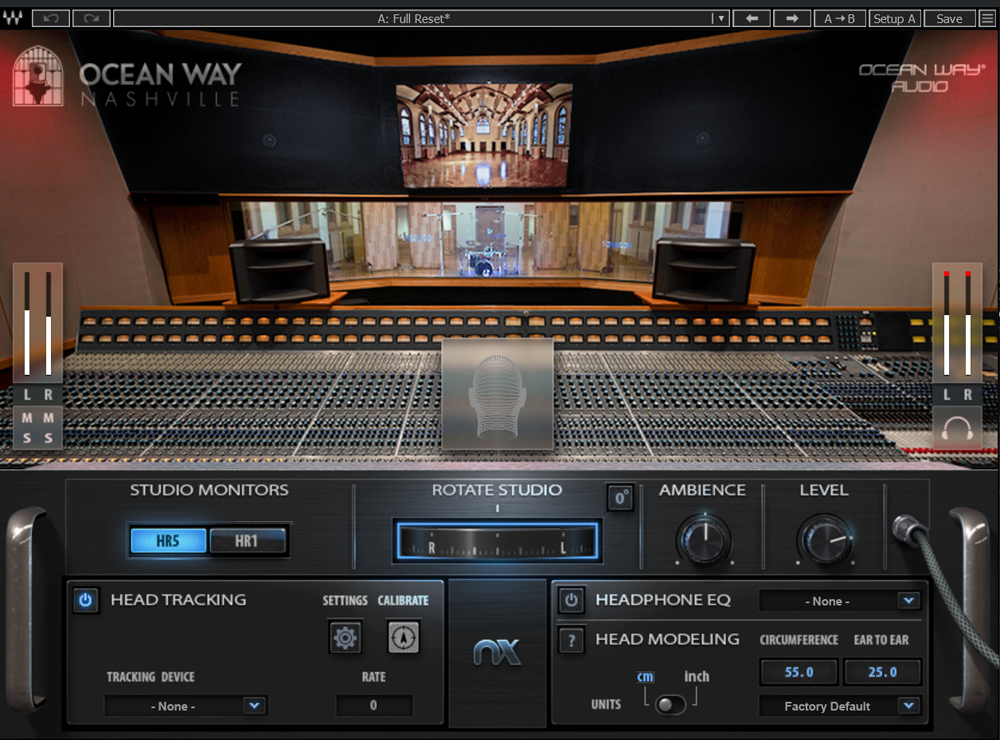
Task: Click the head tracking calibrate compass icon
Action: [x=404, y=637]
